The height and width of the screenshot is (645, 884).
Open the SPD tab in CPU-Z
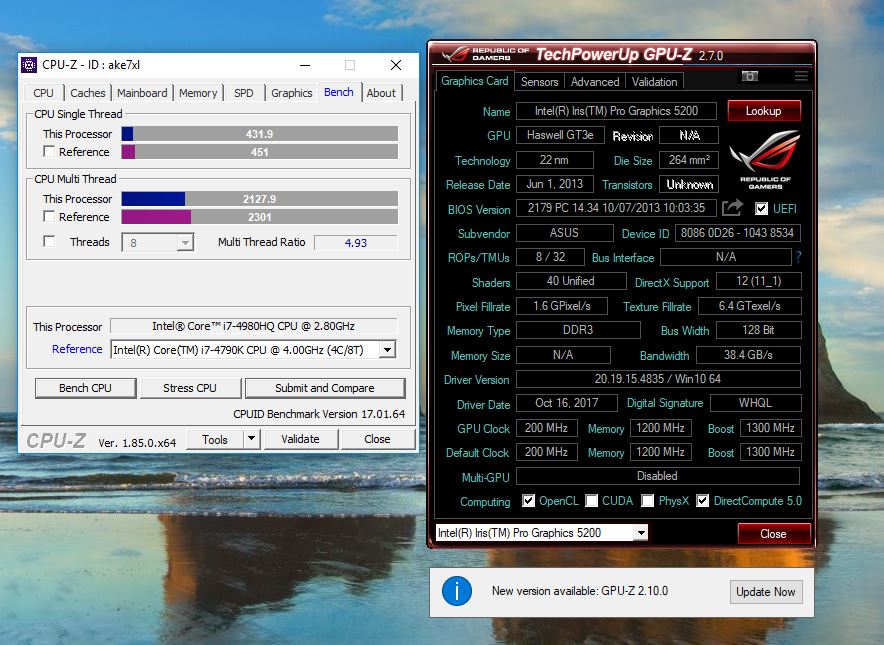tap(243, 92)
